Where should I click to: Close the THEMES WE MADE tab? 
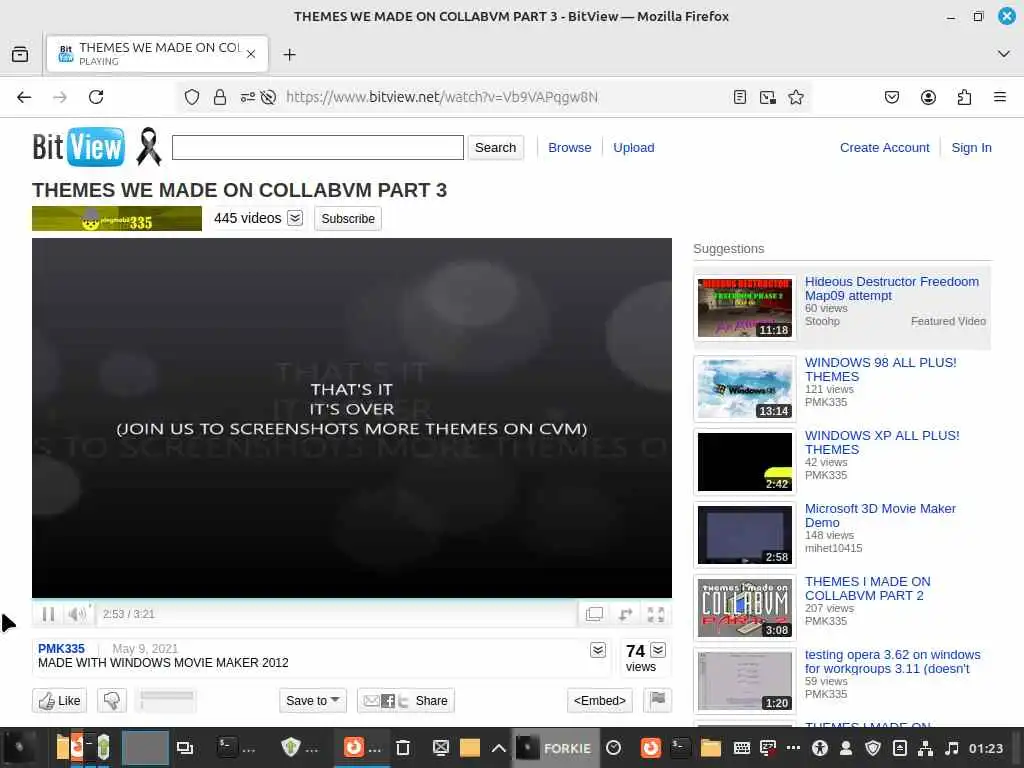click(251, 54)
